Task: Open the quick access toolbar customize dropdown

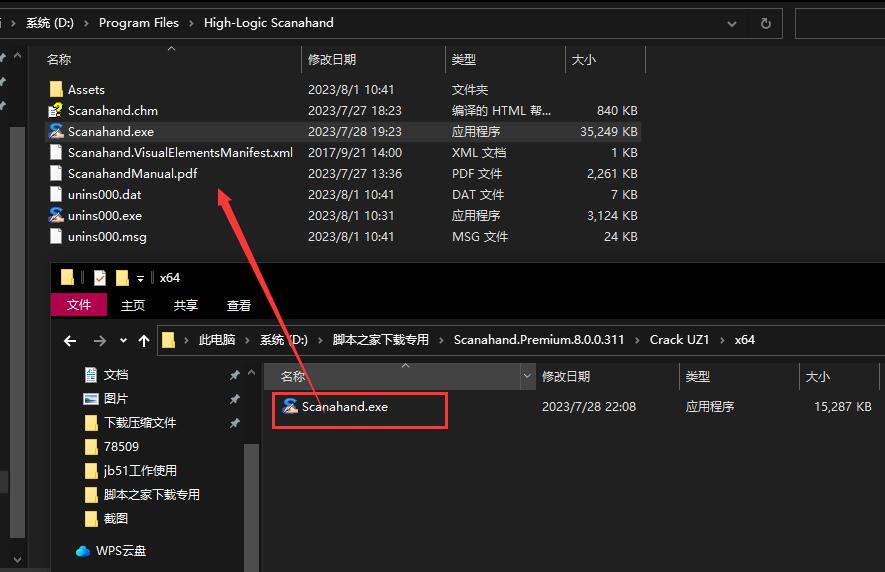Action: pyautogui.click(x=140, y=278)
